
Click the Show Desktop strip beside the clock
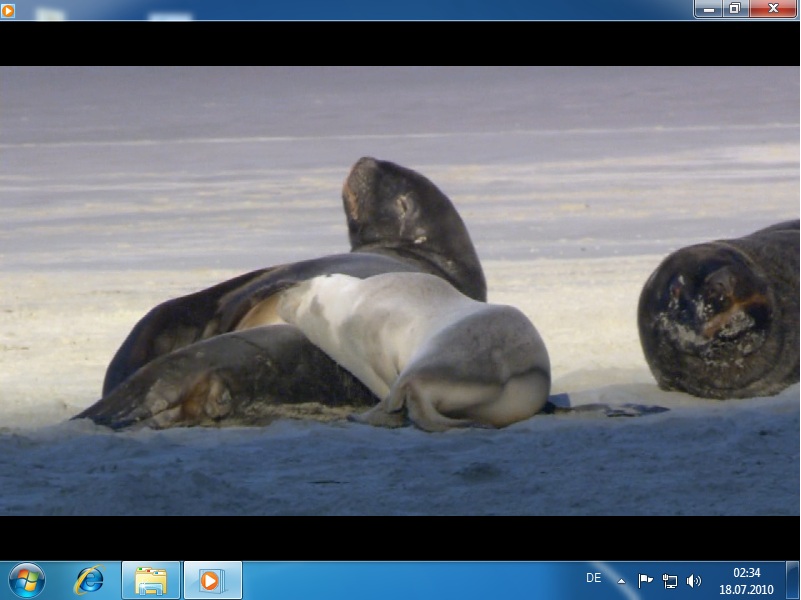point(792,580)
